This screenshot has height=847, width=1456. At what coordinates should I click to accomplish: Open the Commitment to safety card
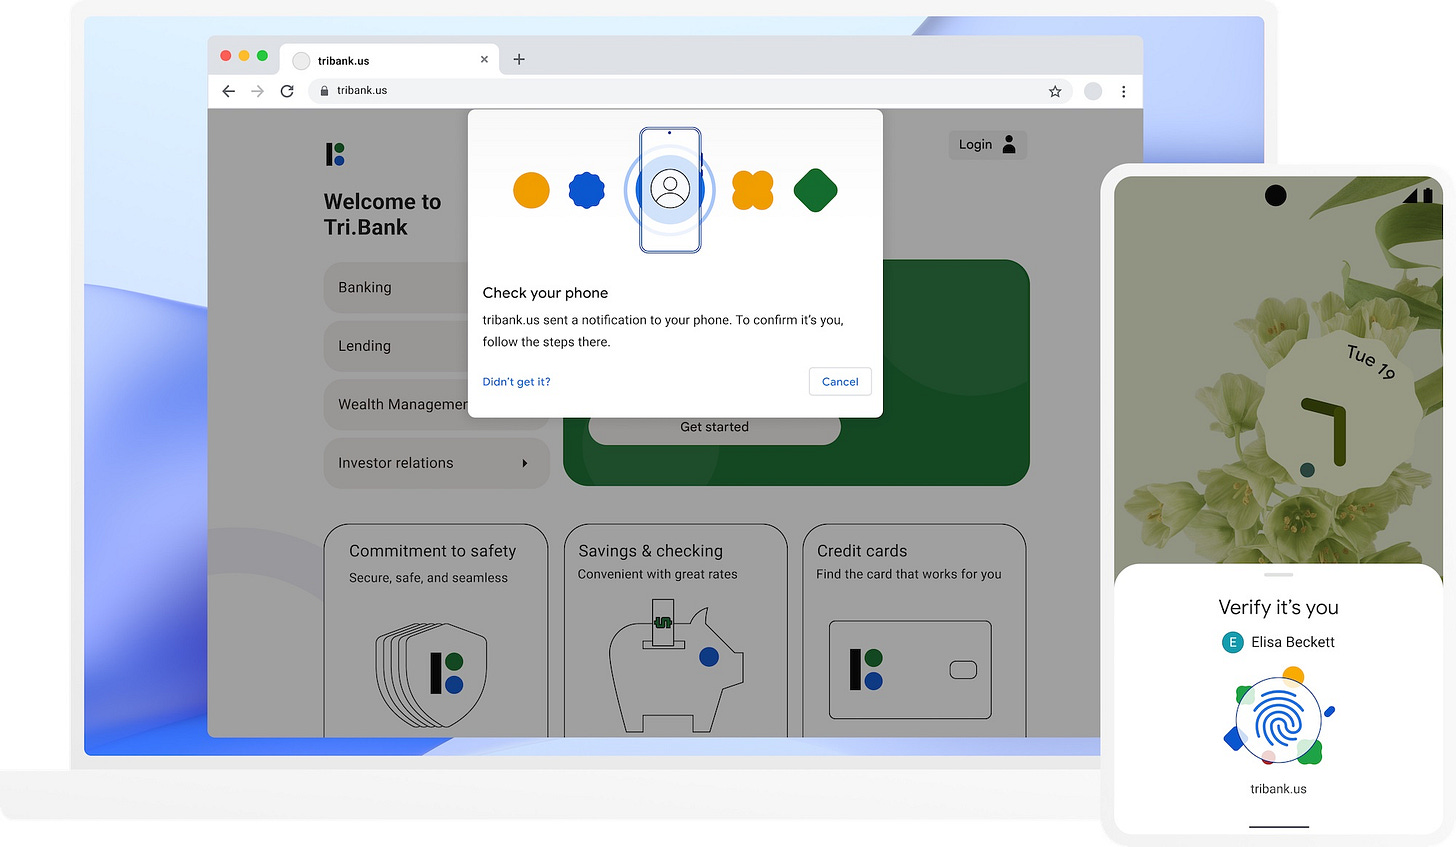[x=436, y=631]
